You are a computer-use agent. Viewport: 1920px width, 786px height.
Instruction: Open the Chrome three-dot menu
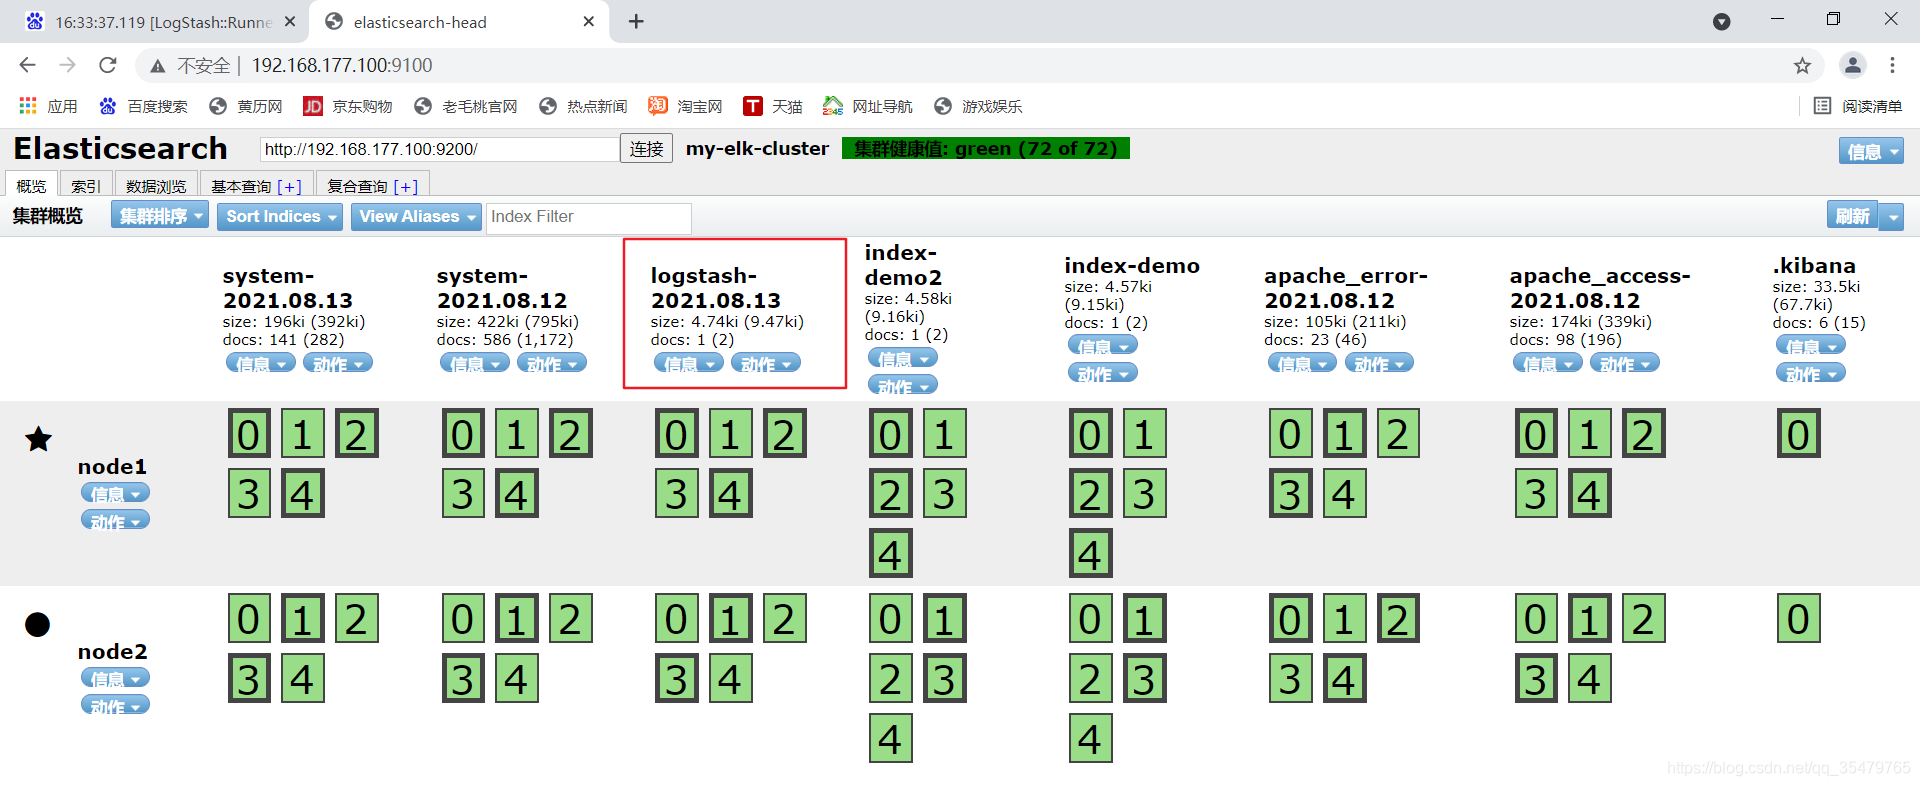pyautogui.click(x=1892, y=65)
